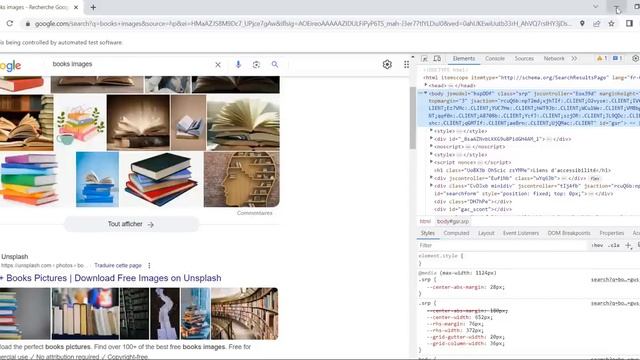Expand the head node in the DOM tree

426,85
